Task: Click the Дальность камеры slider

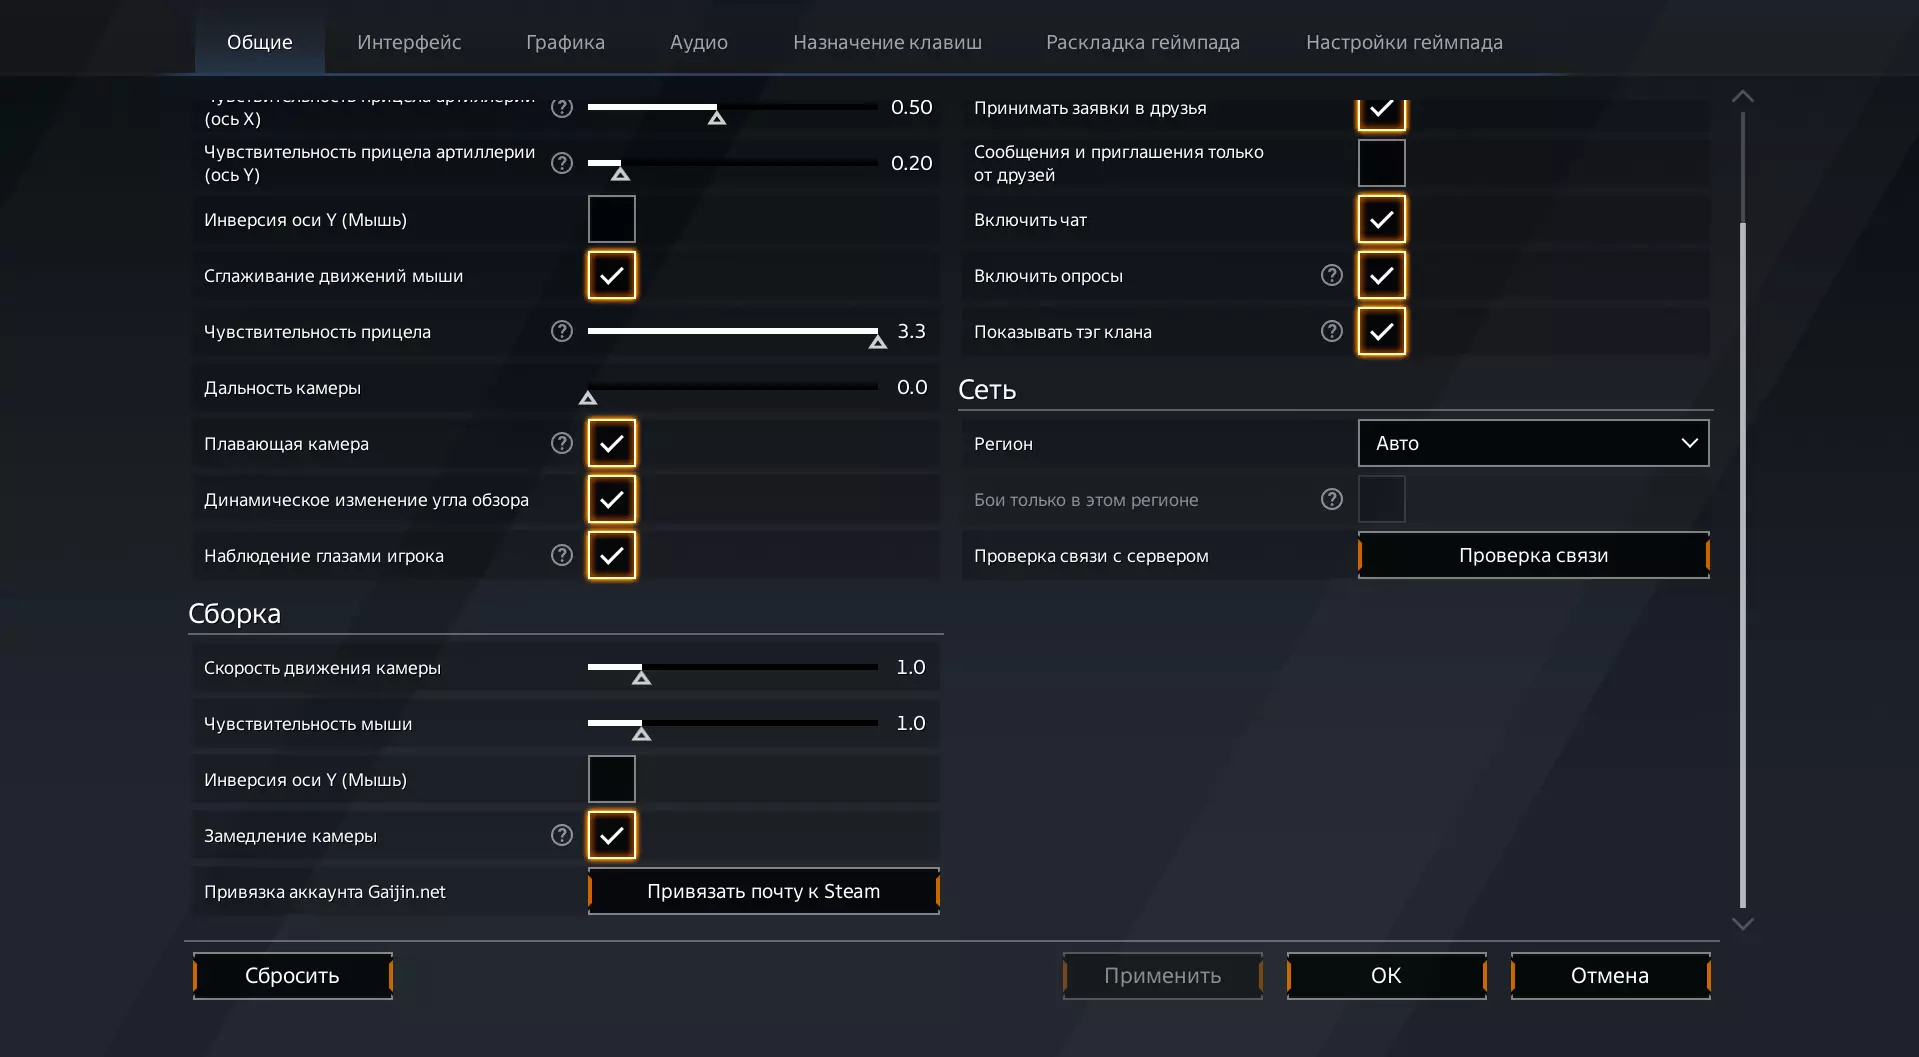Action: coord(733,387)
